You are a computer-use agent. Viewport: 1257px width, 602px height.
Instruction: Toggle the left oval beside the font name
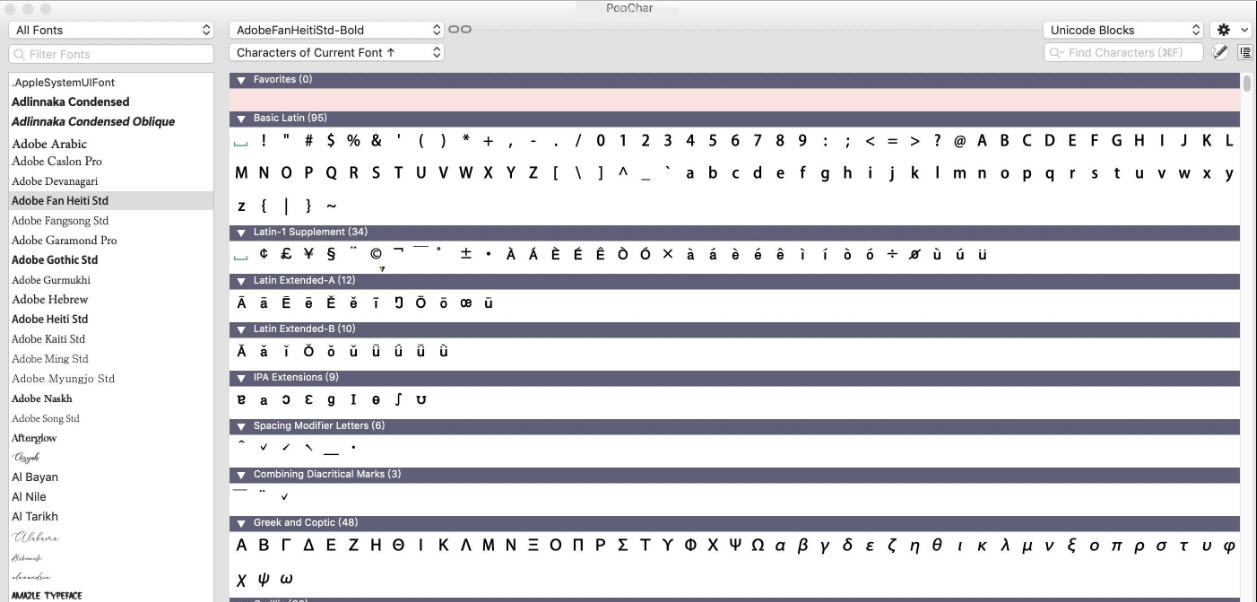pos(453,29)
